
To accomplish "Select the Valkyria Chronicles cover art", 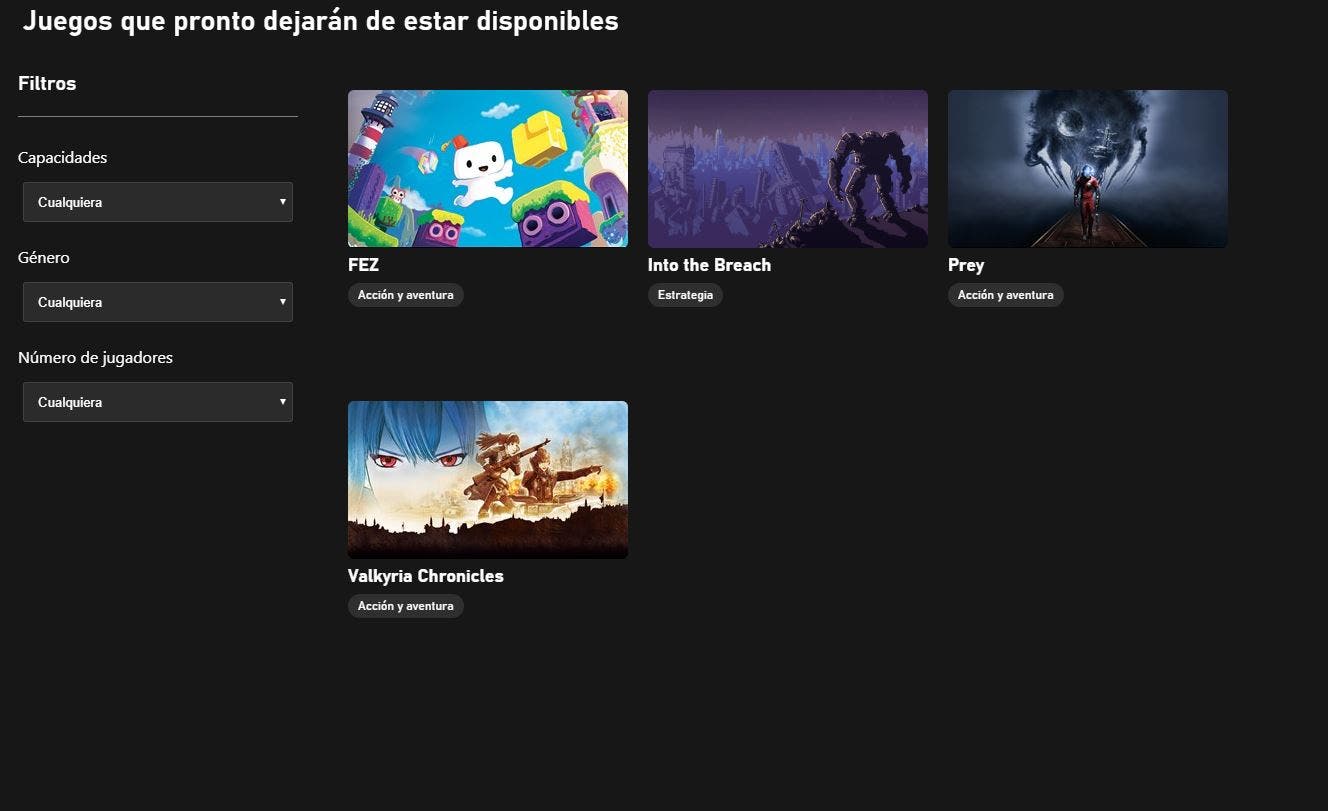I will pyautogui.click(x=488, y=480).
